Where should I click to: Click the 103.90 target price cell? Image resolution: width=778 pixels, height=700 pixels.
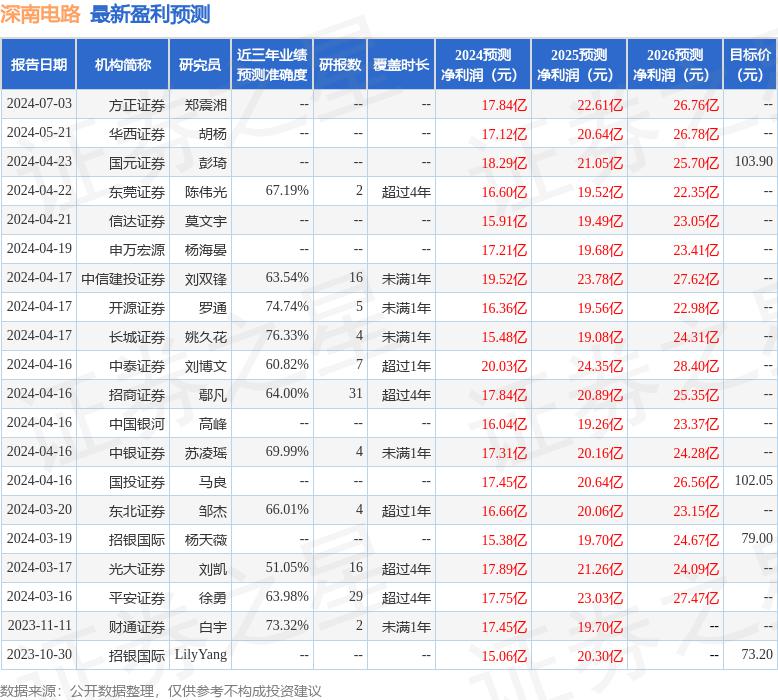coord(753,162)
